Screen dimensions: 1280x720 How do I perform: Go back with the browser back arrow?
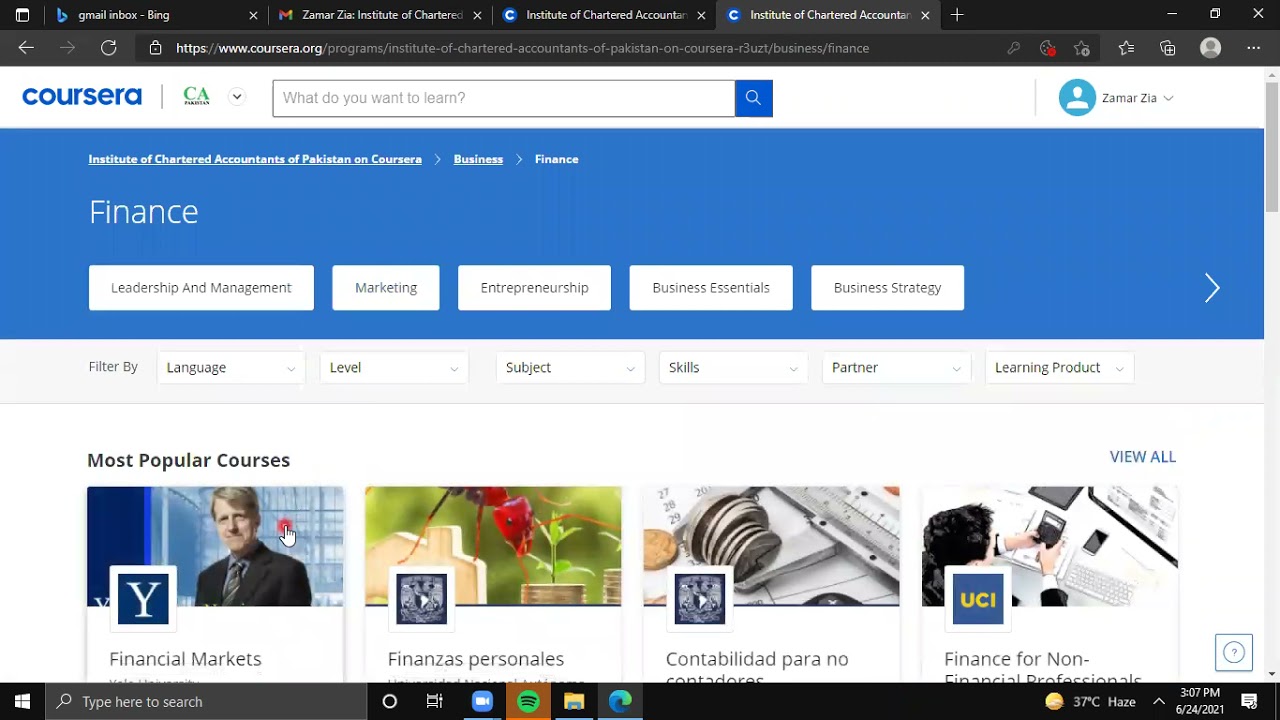[x=26, y=48]
